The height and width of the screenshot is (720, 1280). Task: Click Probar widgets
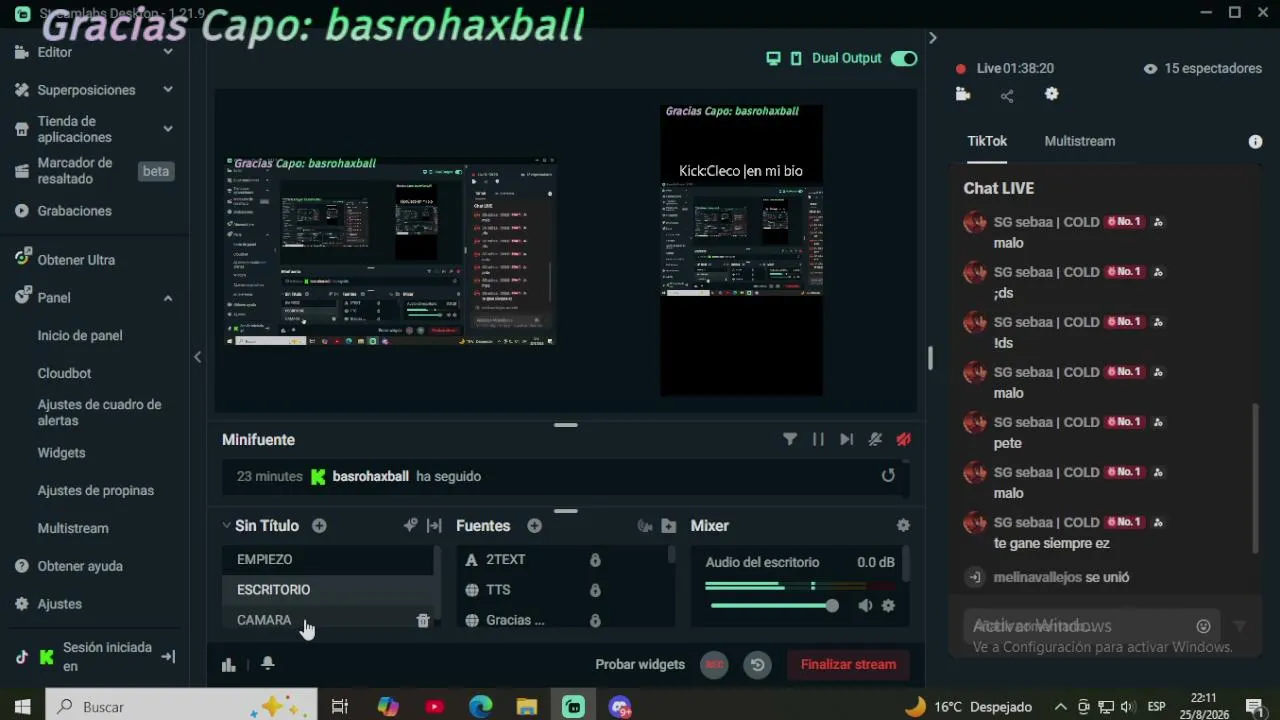(640, 664)
